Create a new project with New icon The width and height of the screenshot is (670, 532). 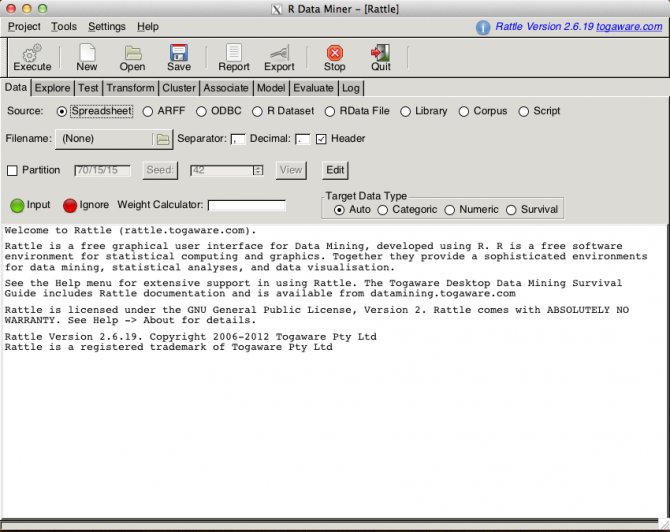click(x=87, y=52)
